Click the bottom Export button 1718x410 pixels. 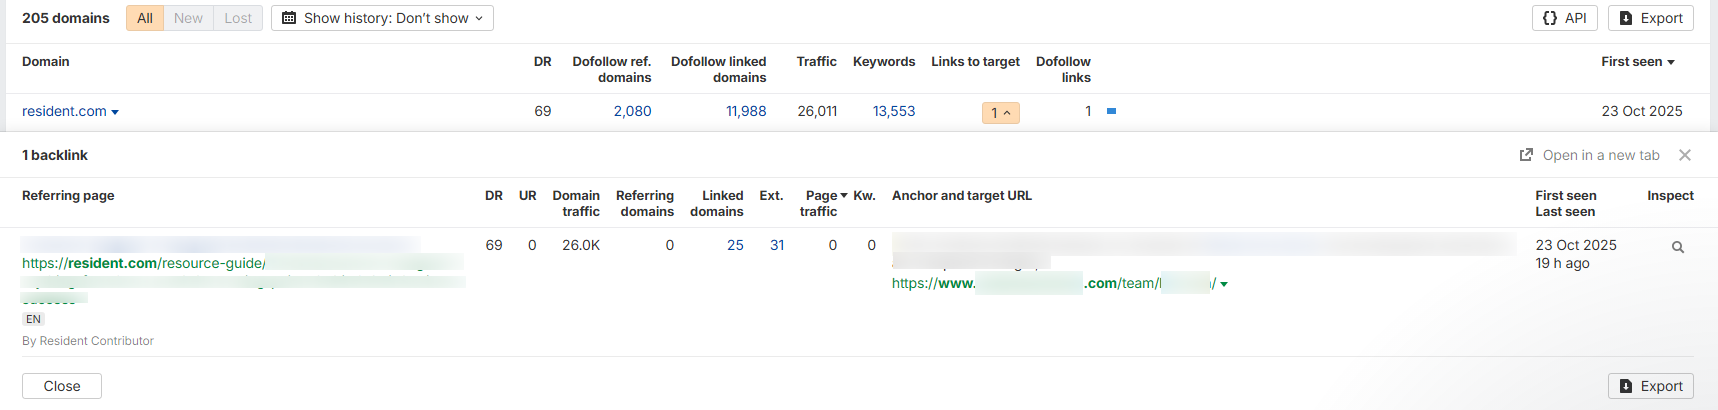pos(1651,386)
